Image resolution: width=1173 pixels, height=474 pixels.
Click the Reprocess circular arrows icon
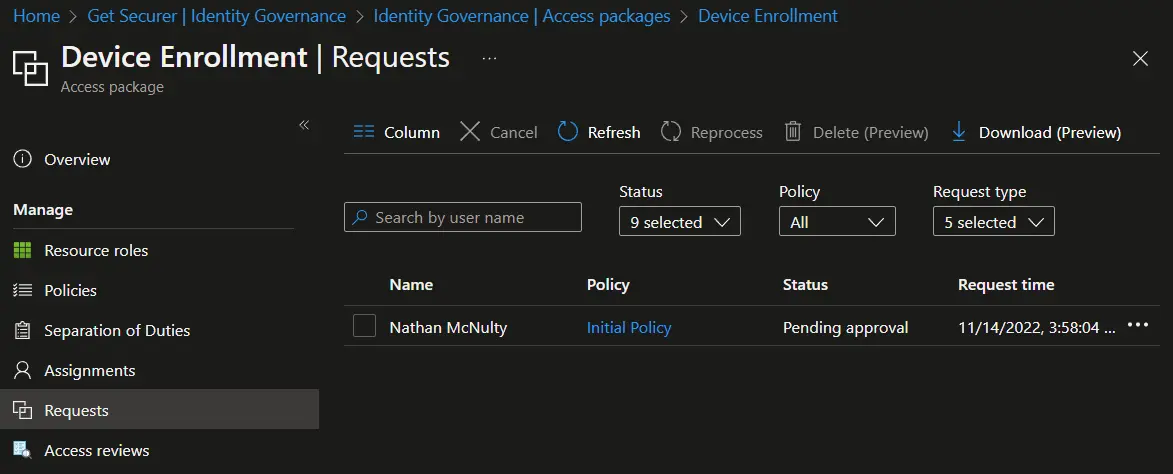click(x=671, y=132)
